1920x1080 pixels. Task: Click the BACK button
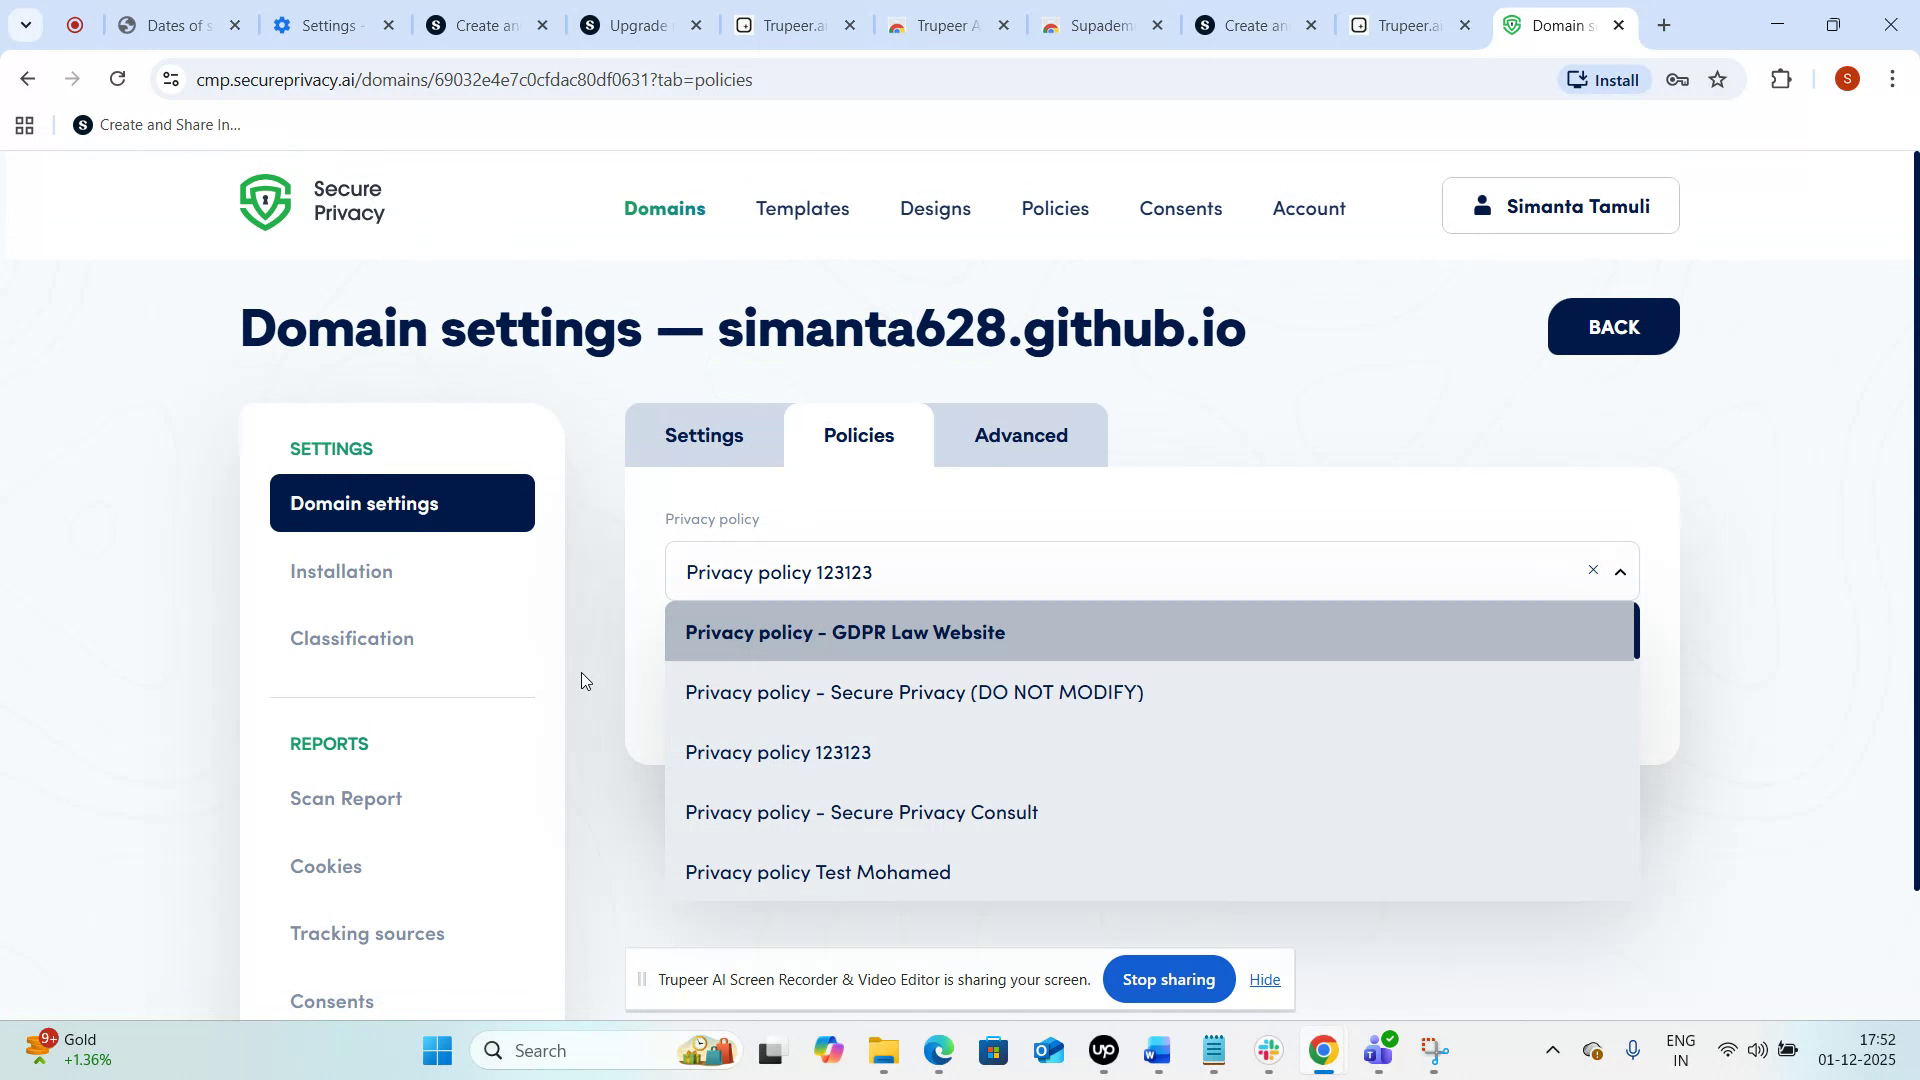click(x=1612, y=326)
